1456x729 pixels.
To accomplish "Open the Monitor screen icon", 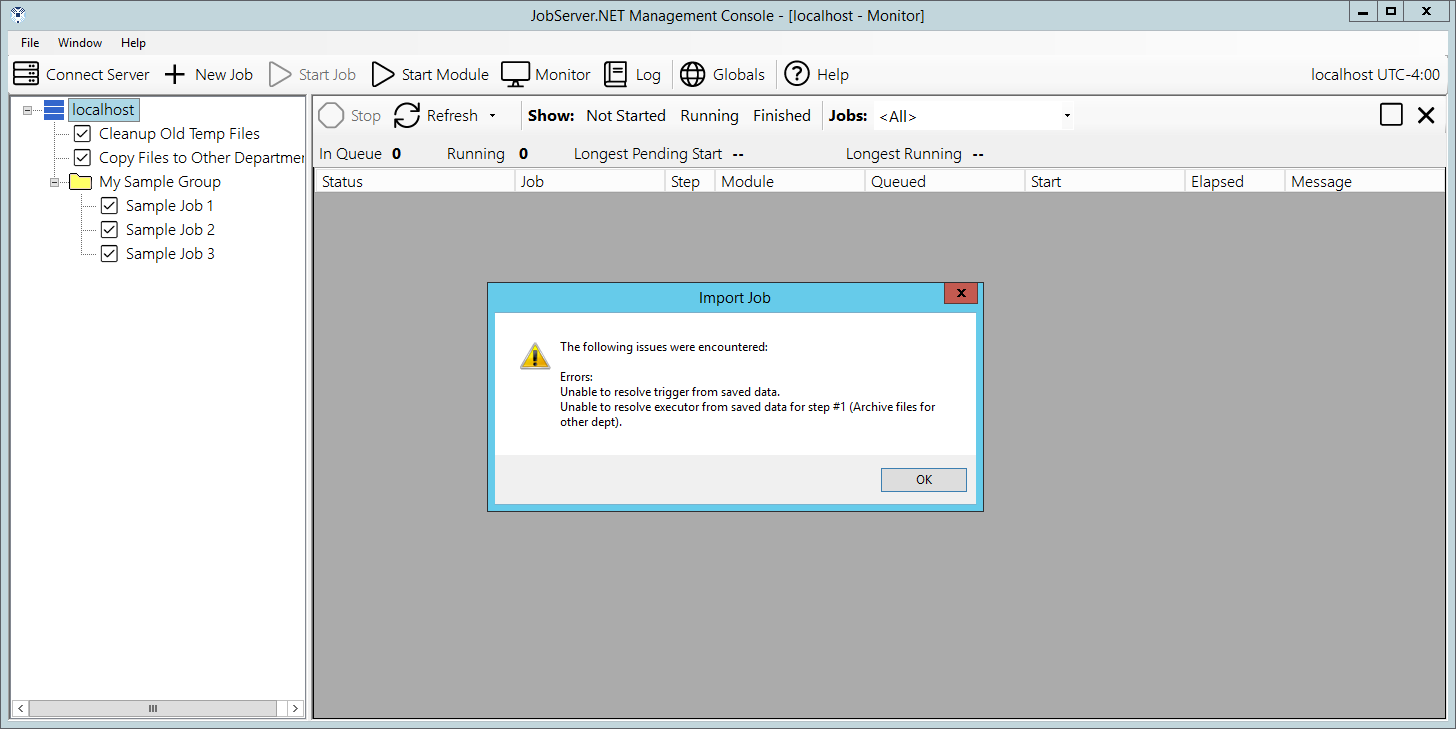I will tap(515, 74).
